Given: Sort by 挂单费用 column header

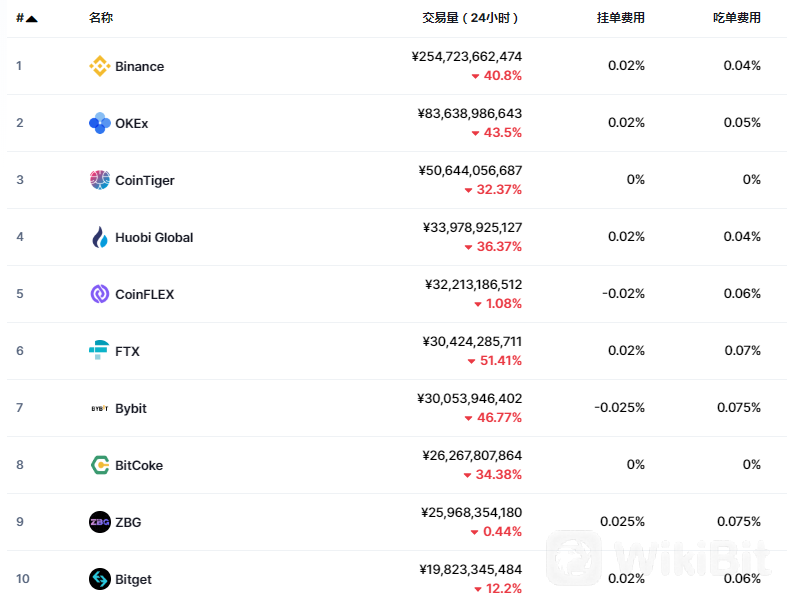Looking at the screenshot, I should (620, 18).
